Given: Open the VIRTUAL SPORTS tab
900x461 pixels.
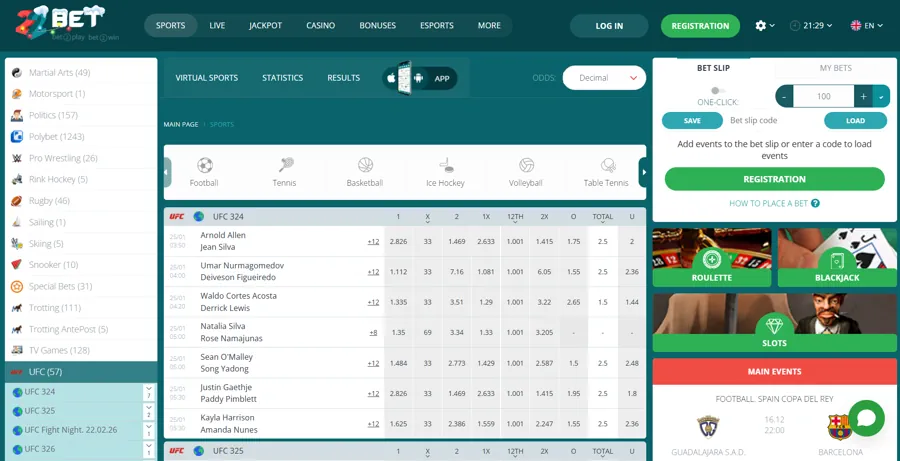Looking at the screenshot, I should (207, 78).
